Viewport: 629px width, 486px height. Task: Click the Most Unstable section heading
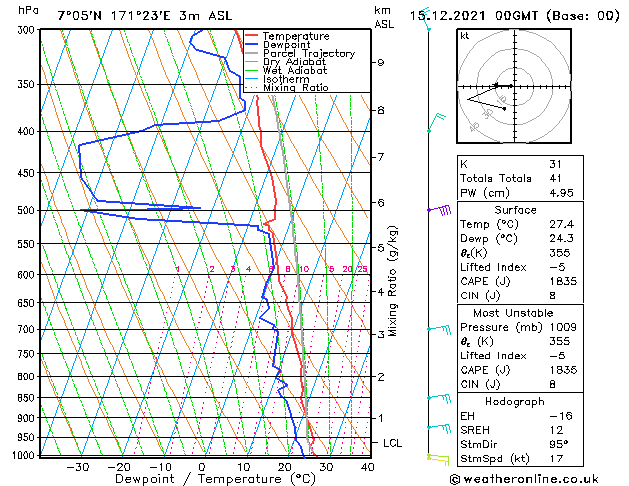(x=513, y=313)
